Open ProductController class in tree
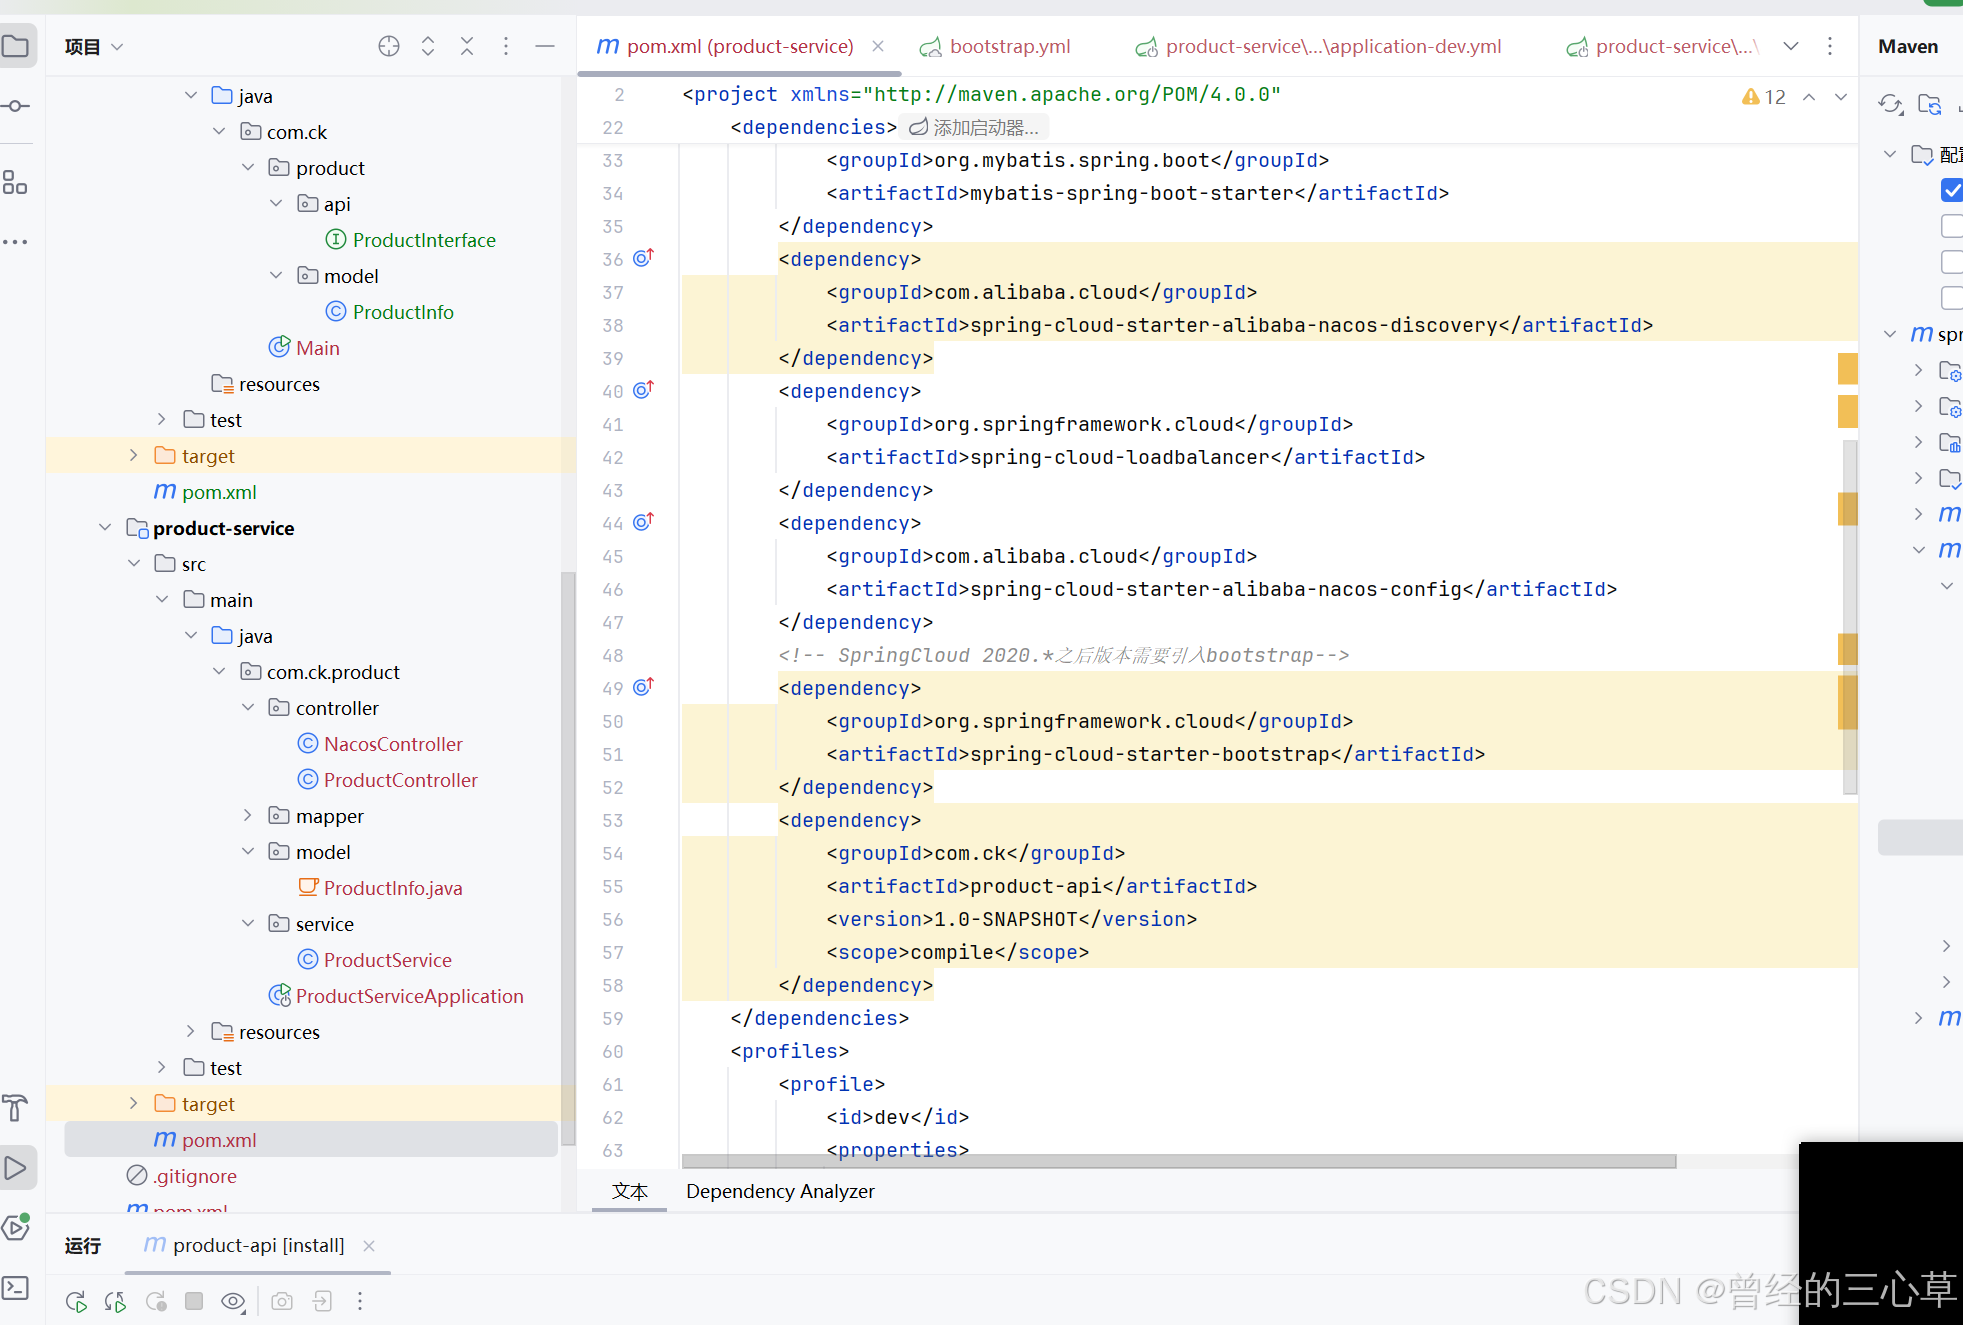The image size is (1963, 1325). pos(400,780)
